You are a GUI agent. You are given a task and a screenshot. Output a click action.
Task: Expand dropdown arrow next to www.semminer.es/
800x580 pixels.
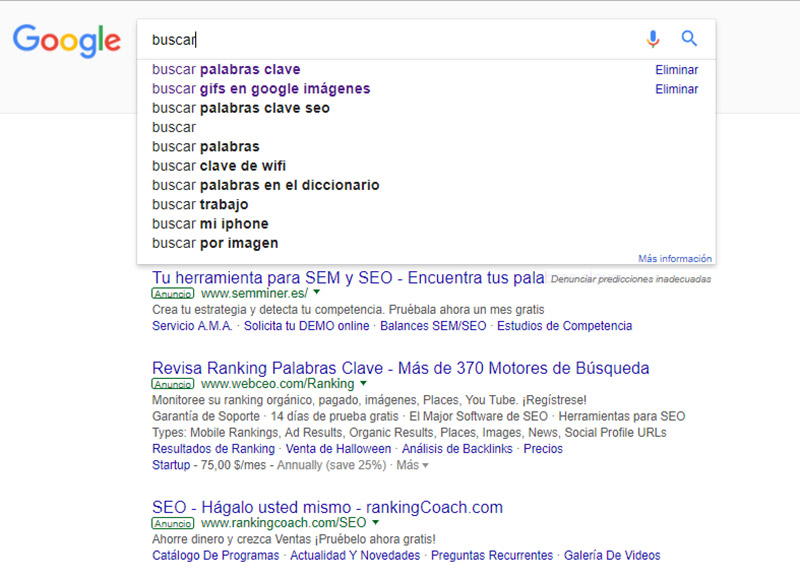pyautogui.click(x=317, y=292)
